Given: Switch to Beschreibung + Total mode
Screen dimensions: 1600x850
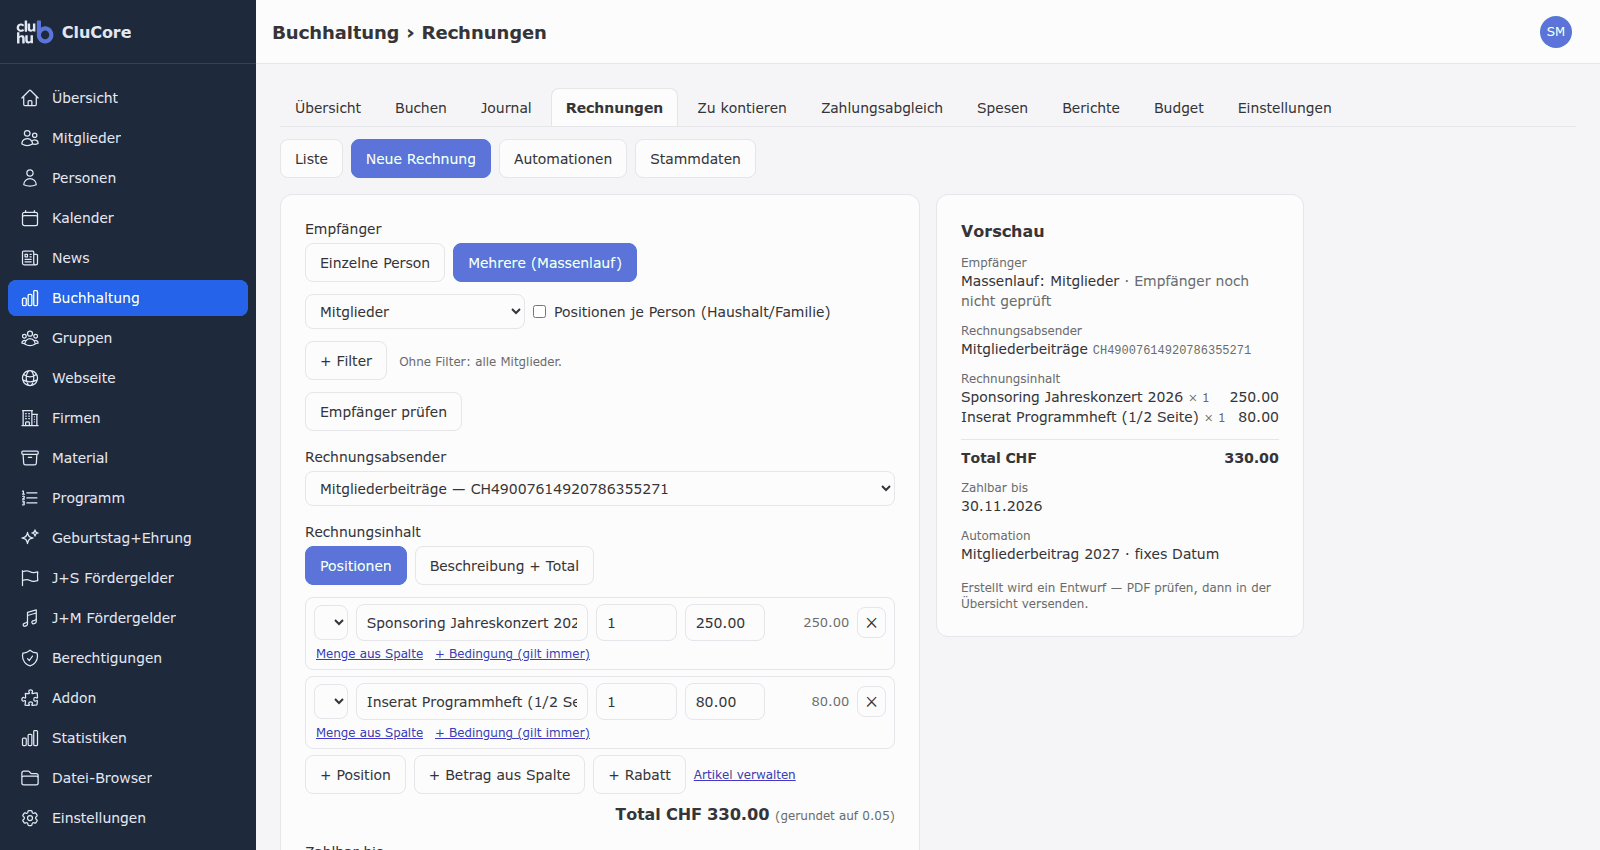Looking at the screenshot, I should click(504, 566).
